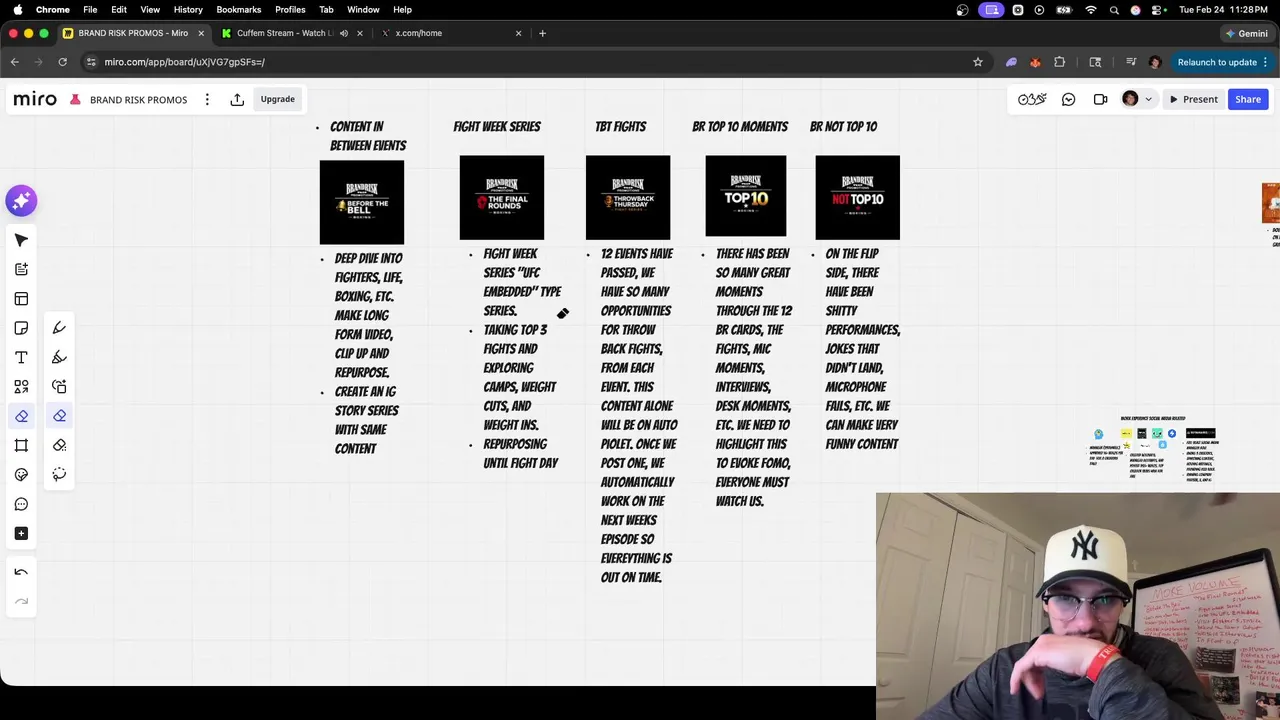The width and height of the screenshot is (1280, 720).
Task: Choose the Highlighter in drawing submenu
Action: click(59, 357)
